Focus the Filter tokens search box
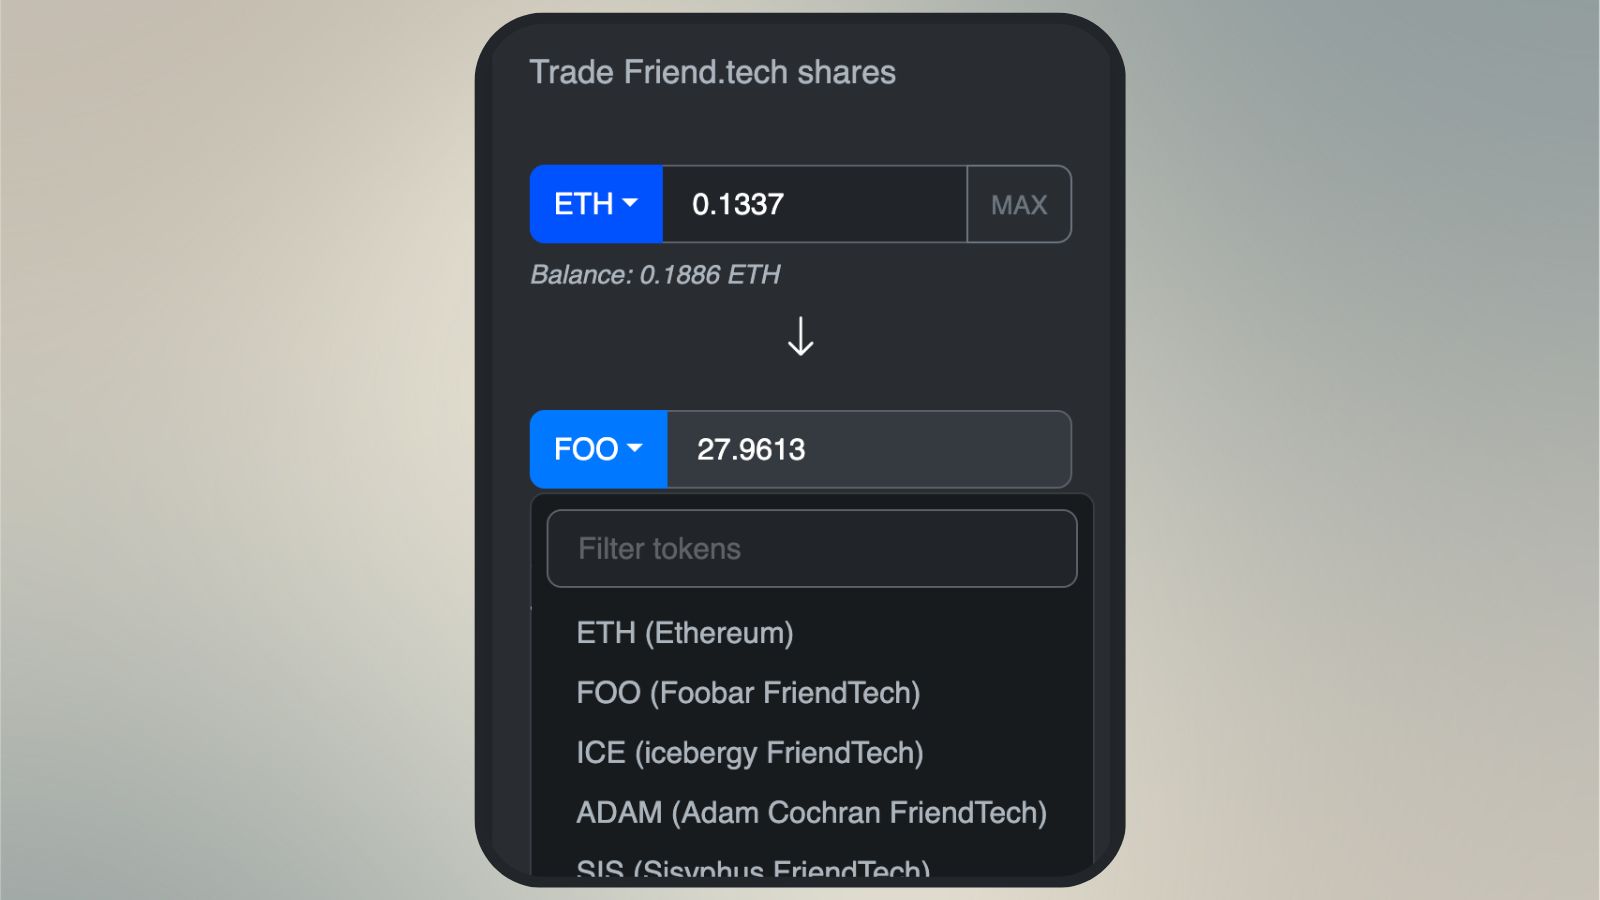Viewport: 1600px width, 900px height. click(812, 549)
